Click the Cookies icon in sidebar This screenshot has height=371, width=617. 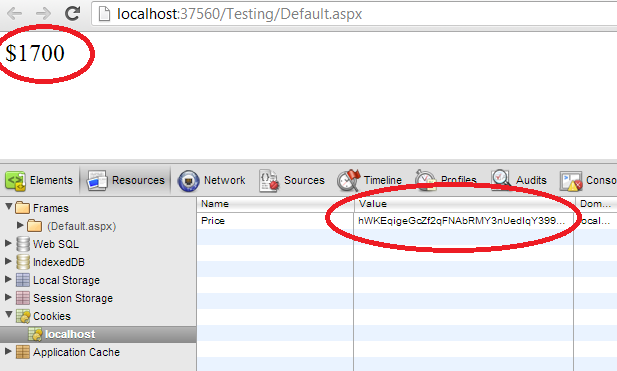pyautogui.click(x=23, y=316)
